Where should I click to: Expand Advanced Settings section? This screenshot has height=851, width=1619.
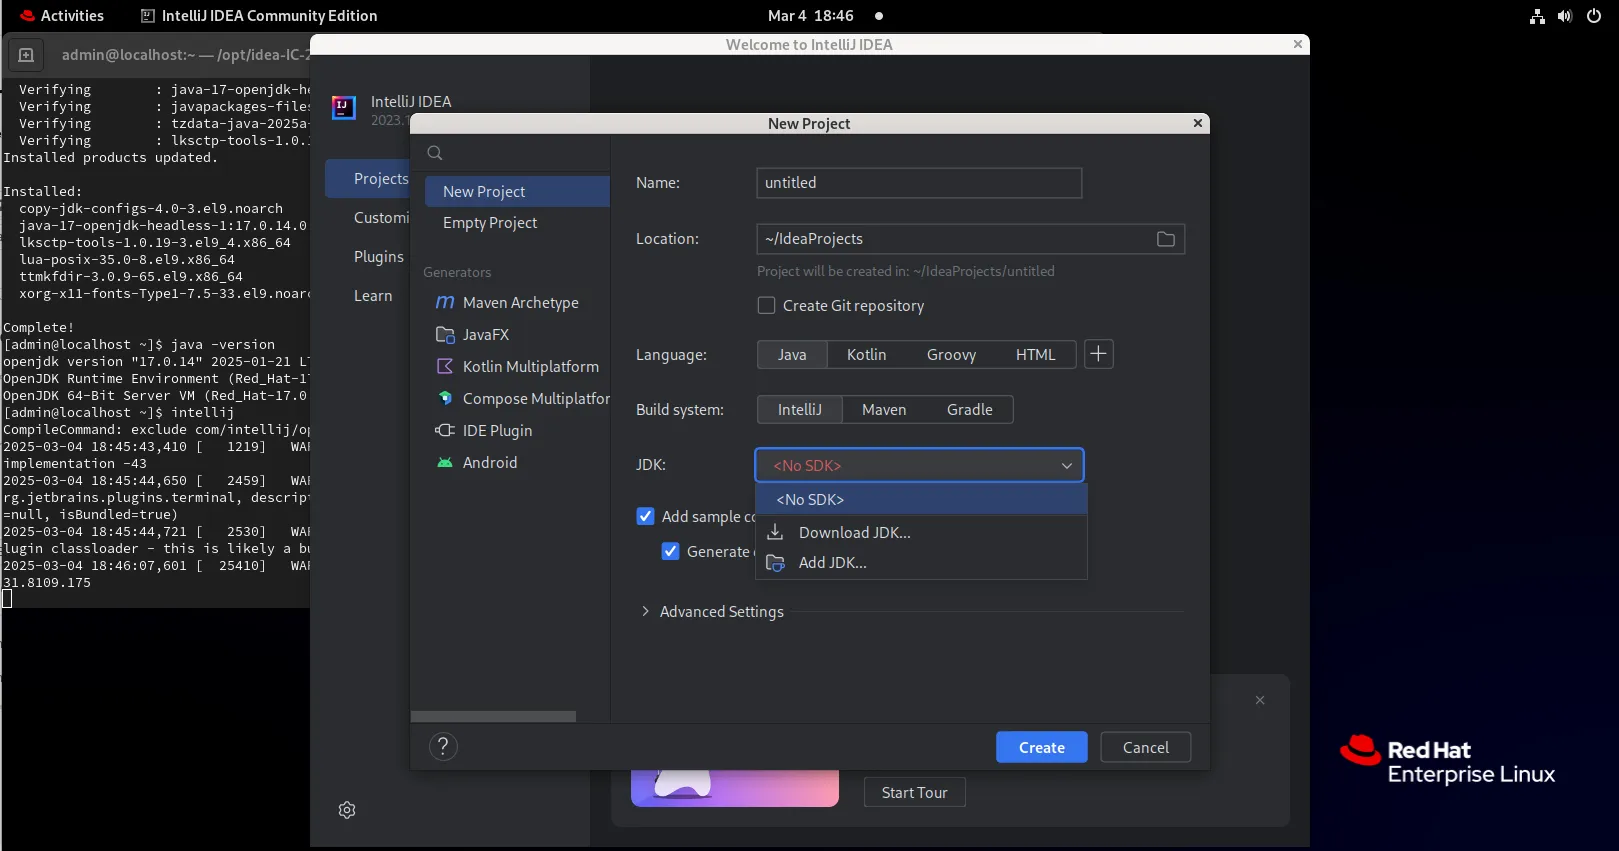(x=712, y=612)
